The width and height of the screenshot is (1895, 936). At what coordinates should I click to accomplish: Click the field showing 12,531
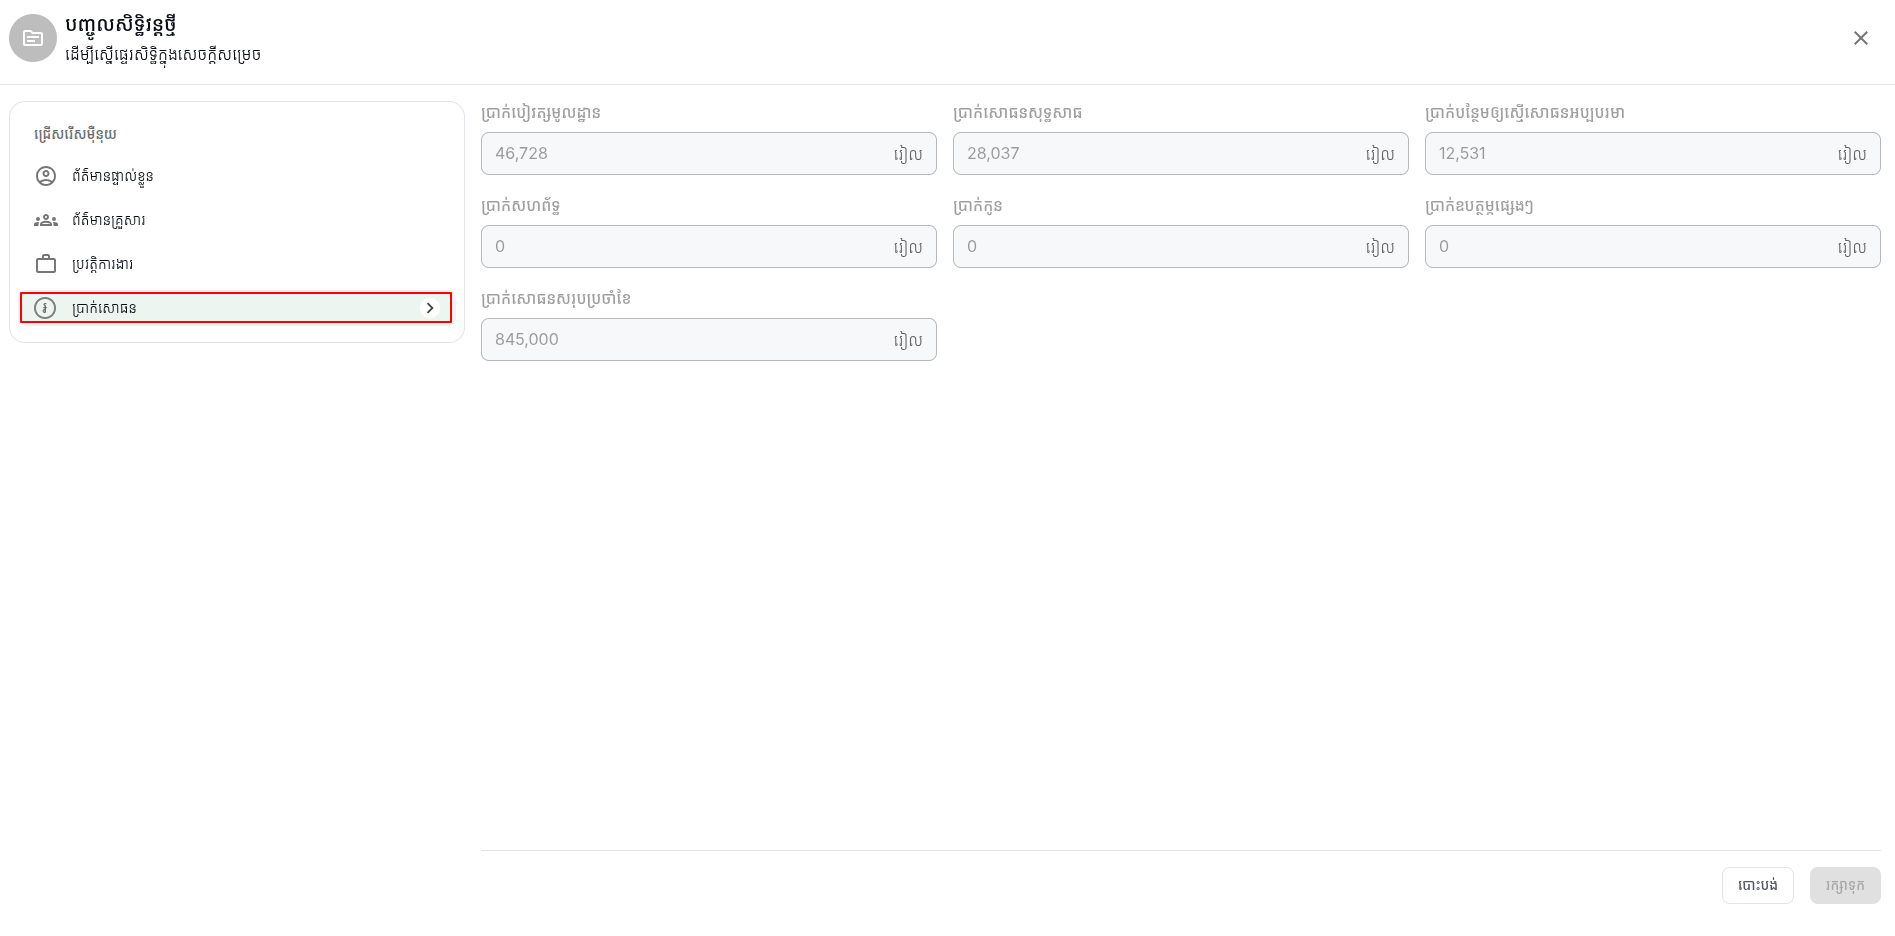[x=1652, y=153]
